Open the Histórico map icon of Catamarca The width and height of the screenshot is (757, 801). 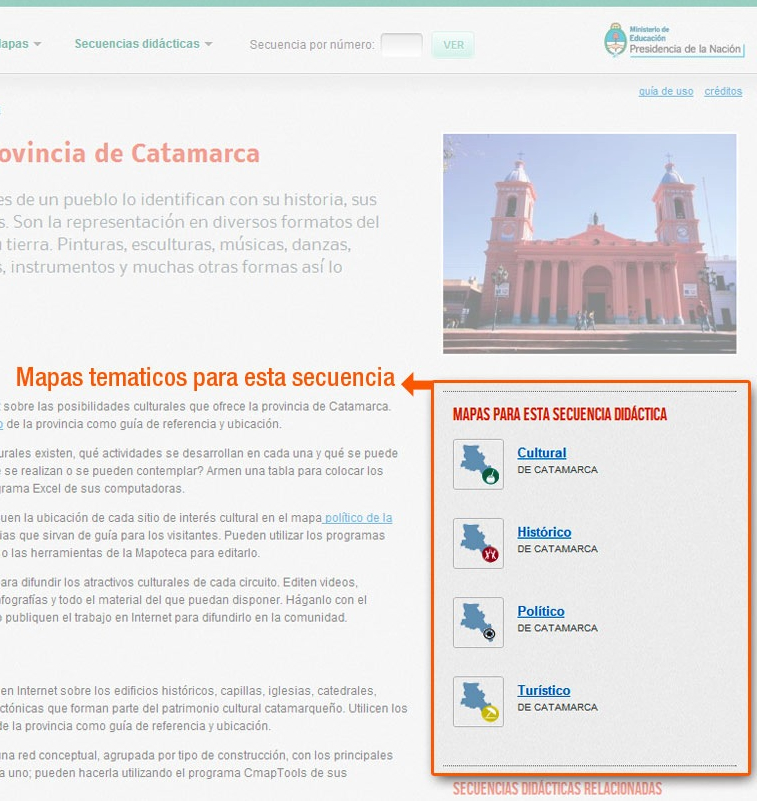(478, 544)
